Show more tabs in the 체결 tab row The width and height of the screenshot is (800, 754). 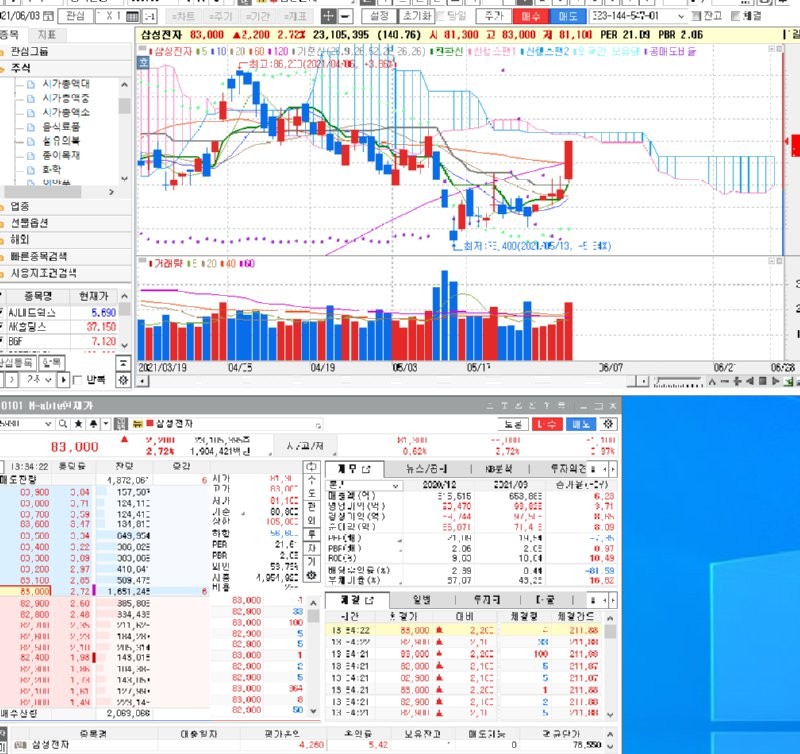(x=592, y=600)
